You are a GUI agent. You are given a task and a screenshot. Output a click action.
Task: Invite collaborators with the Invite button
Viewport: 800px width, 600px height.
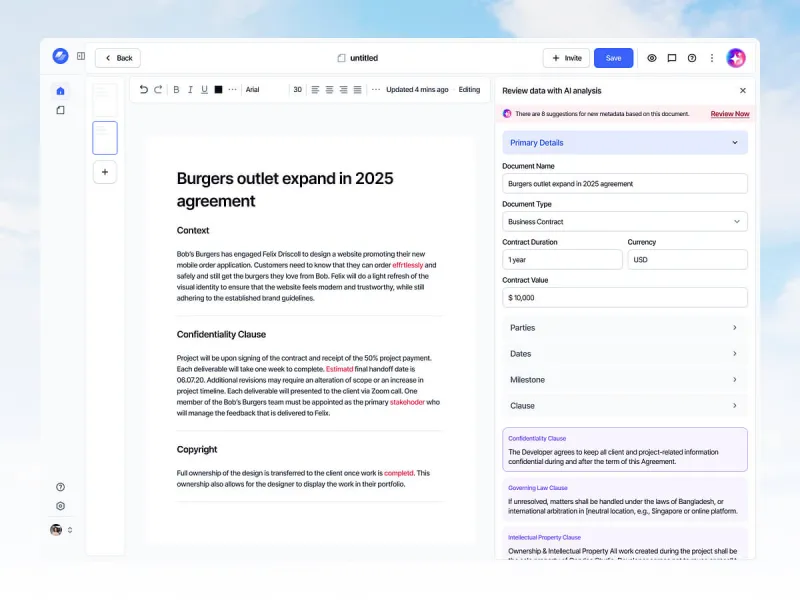566,58
